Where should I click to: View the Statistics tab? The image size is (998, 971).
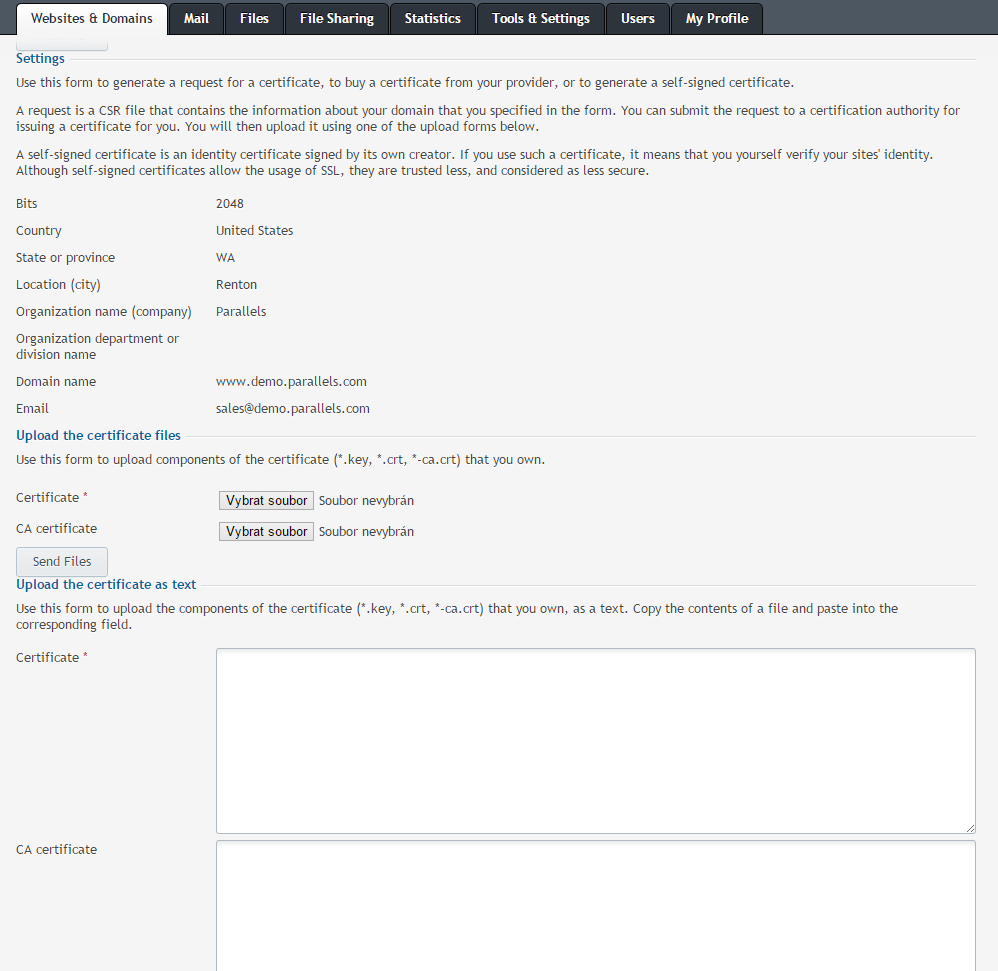432,19
